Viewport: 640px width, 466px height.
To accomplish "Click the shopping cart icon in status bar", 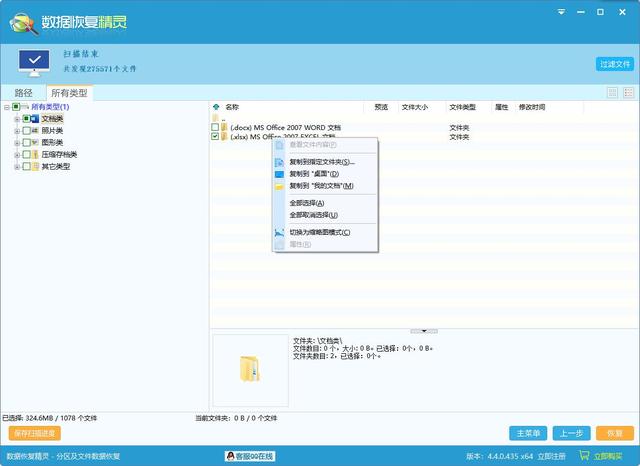I will coord(584,455).
